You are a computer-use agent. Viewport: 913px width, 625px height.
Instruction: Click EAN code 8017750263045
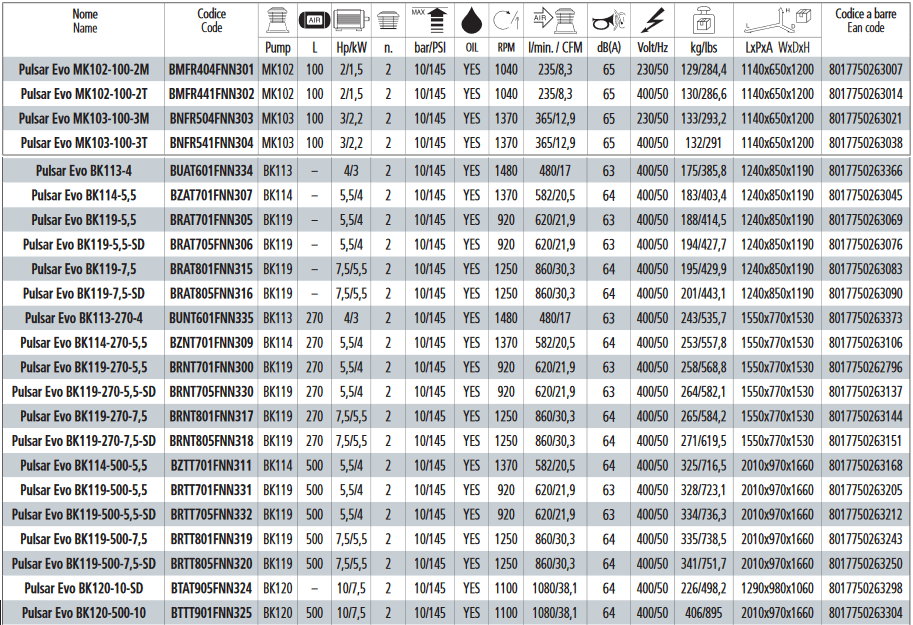tap(865, 196)
